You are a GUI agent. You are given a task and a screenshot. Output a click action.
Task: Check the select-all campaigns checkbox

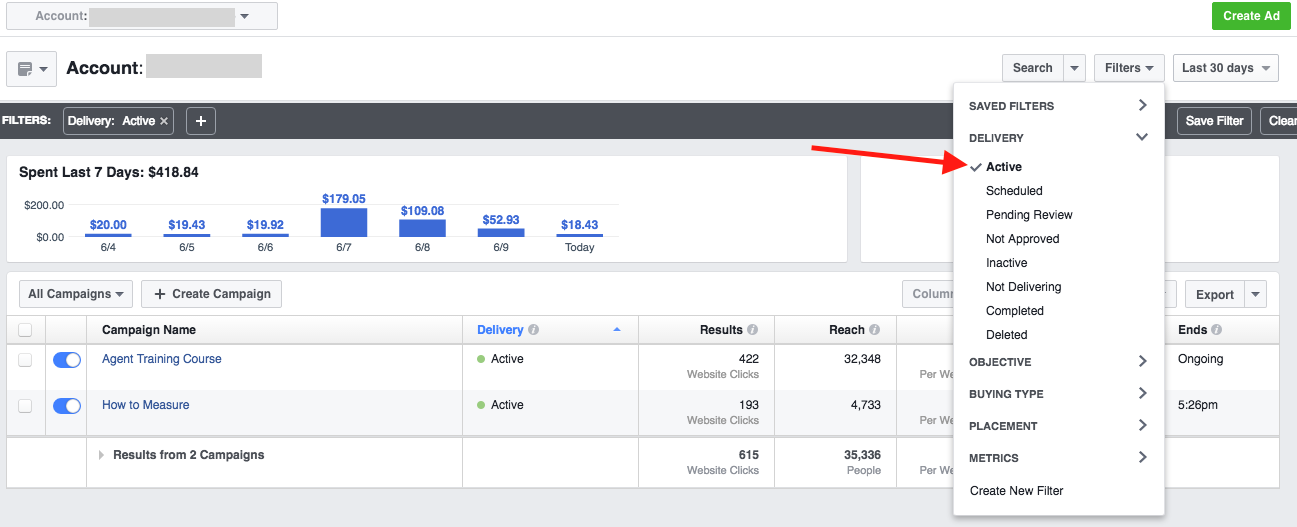[x=25, y=330]
